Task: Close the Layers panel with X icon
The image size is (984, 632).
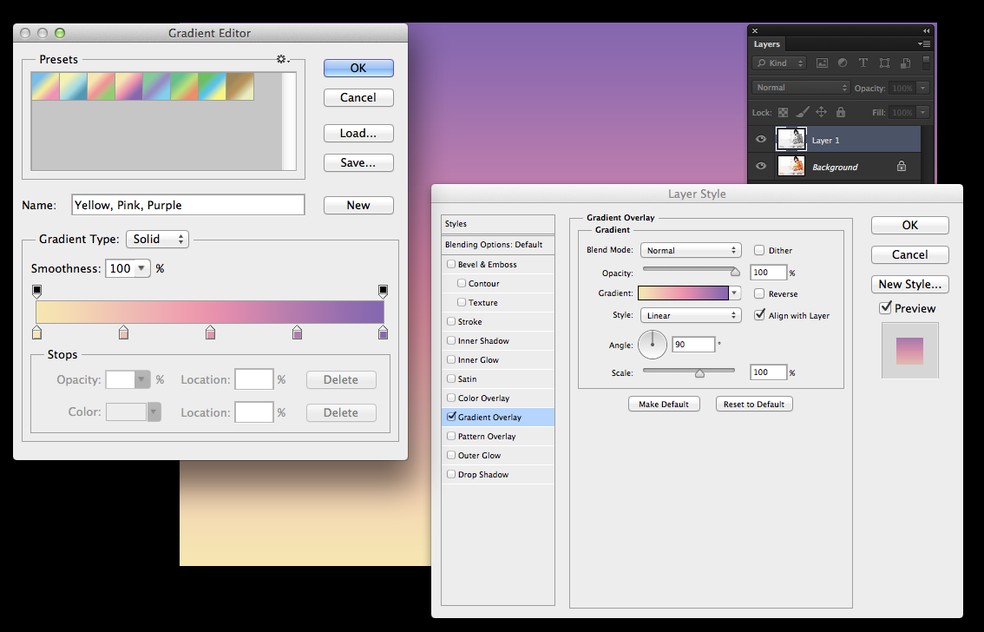Action: [x=755, y=30]
